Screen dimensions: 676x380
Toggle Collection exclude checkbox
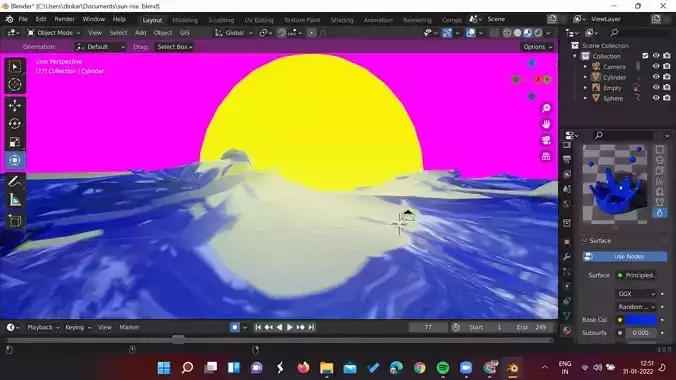(x=645, y=56)
